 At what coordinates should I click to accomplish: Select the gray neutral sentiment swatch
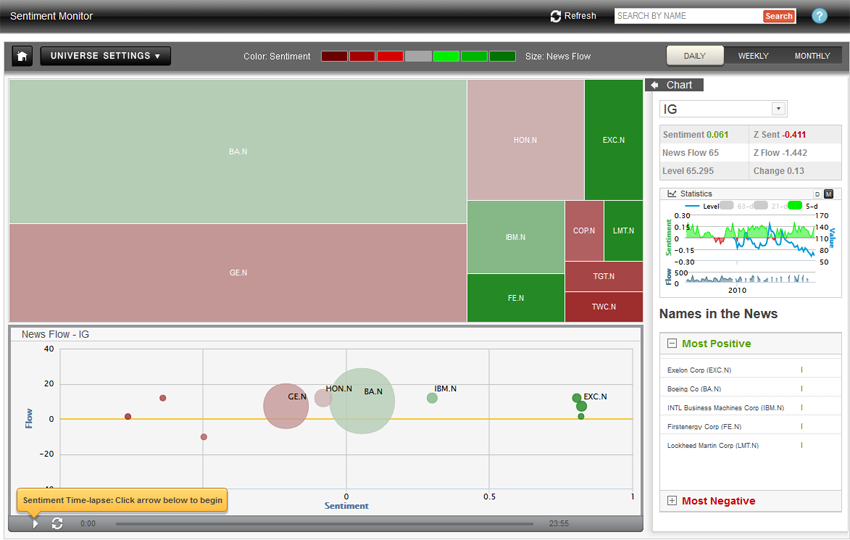[418, 56]
